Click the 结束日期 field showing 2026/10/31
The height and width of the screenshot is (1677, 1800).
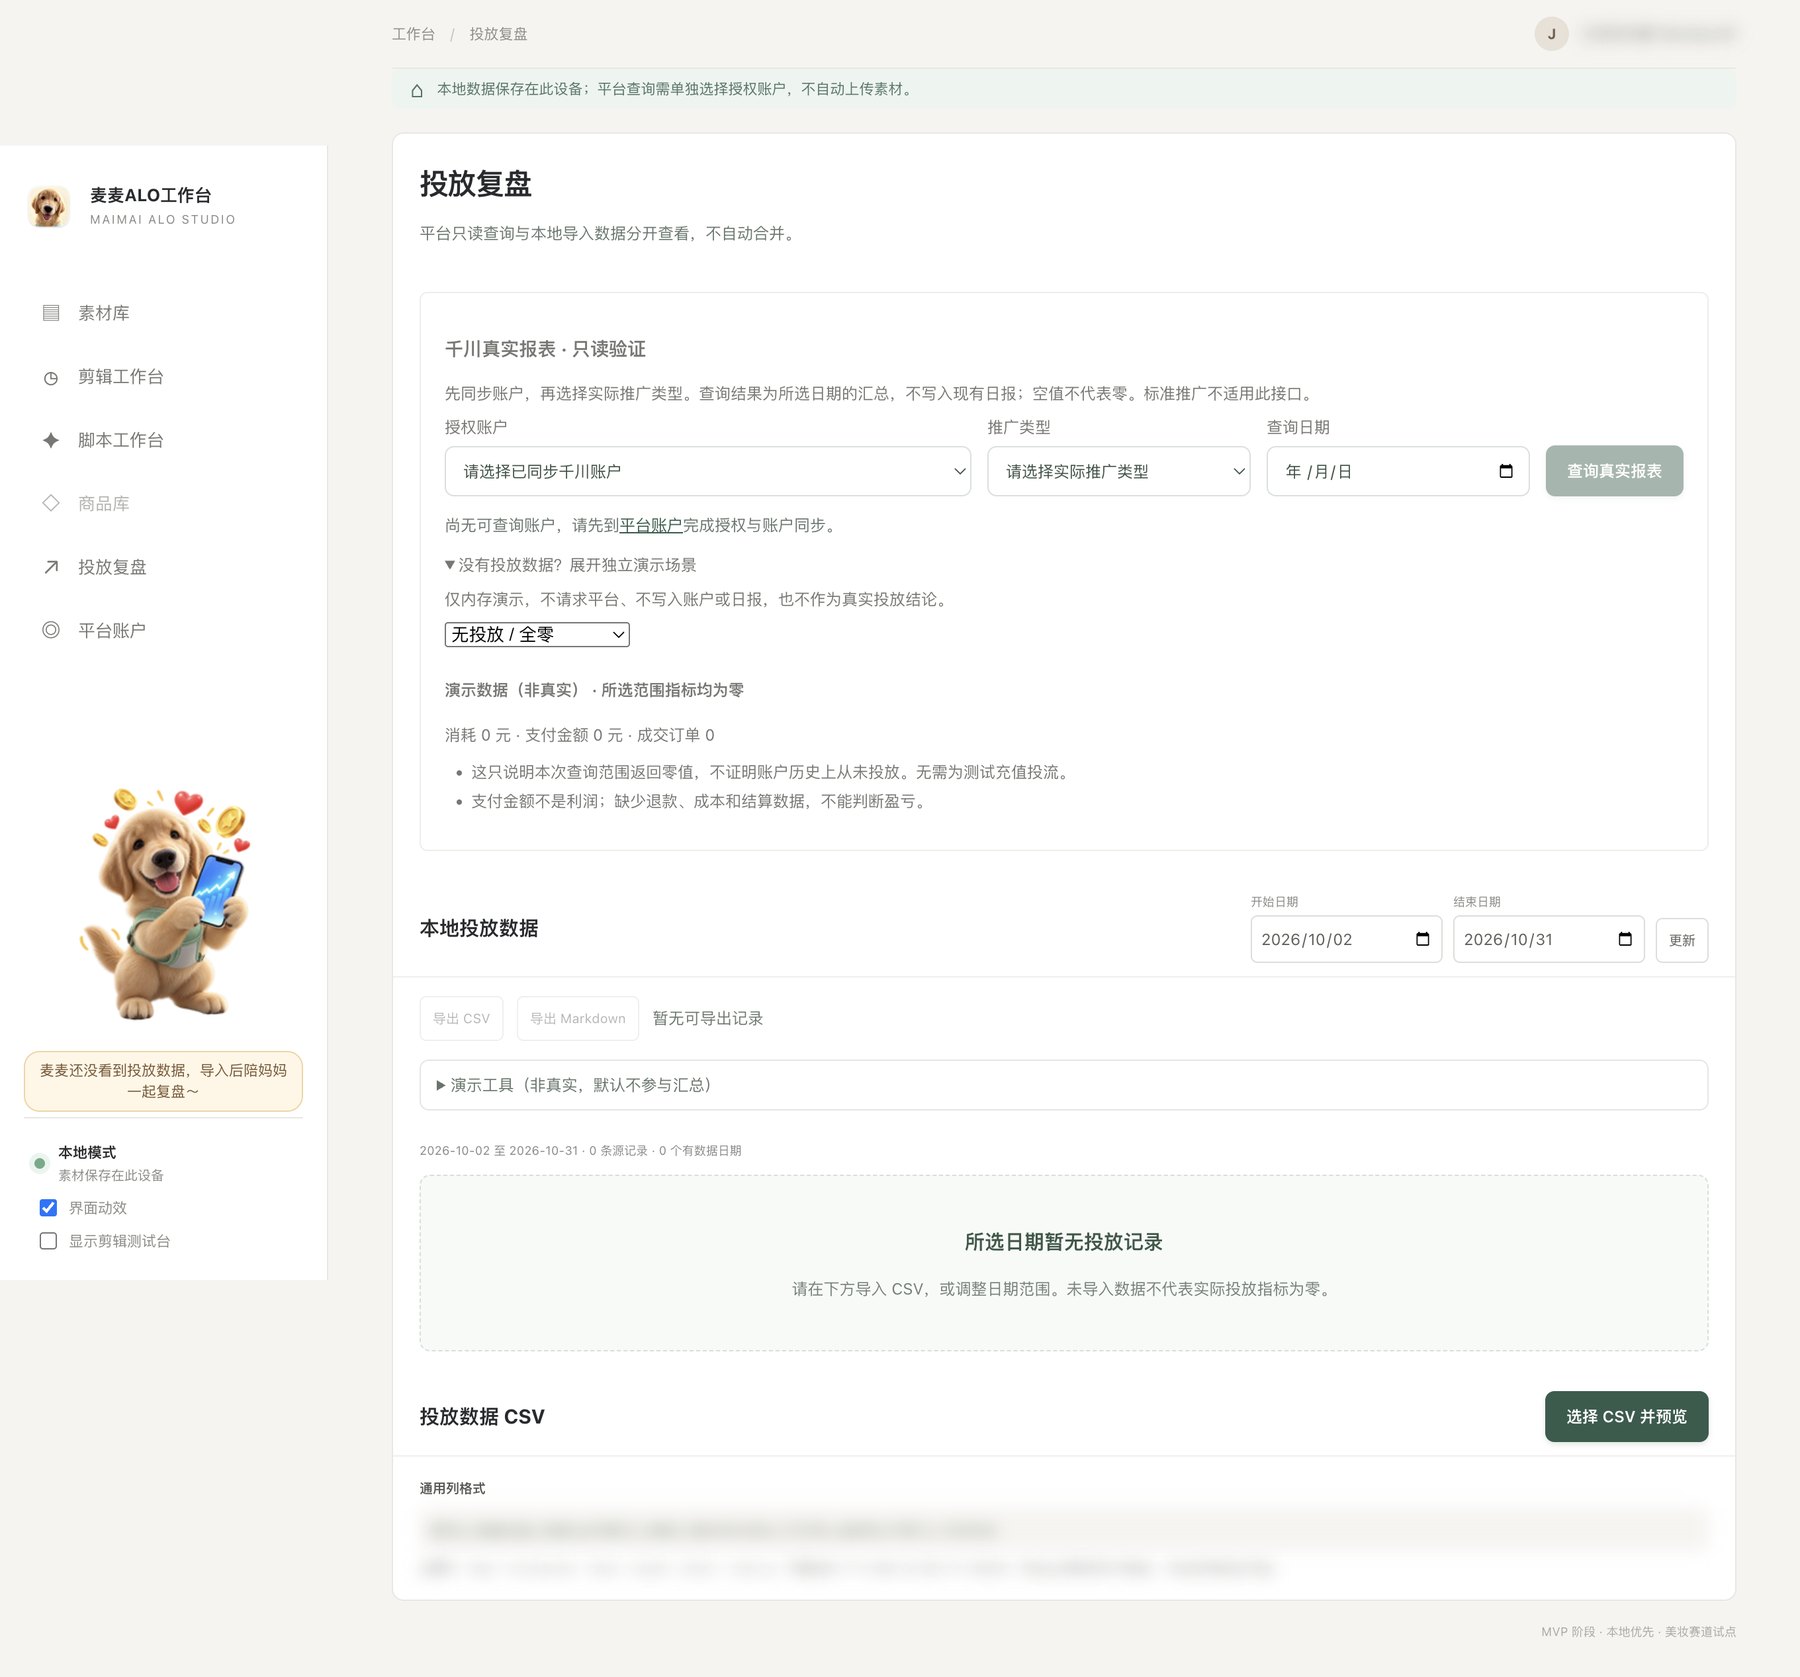1548,939
